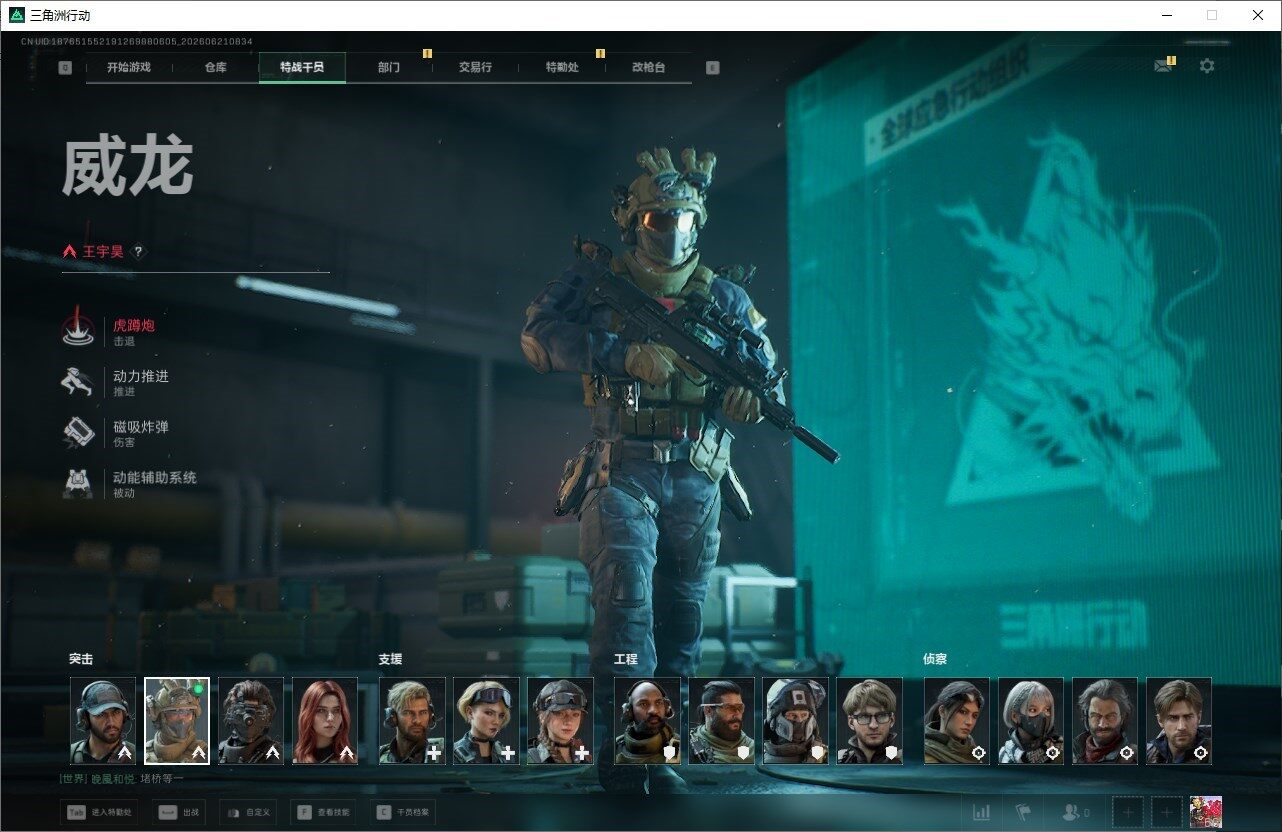
Task: Open the 自定义 customize button
Action: 248,813
